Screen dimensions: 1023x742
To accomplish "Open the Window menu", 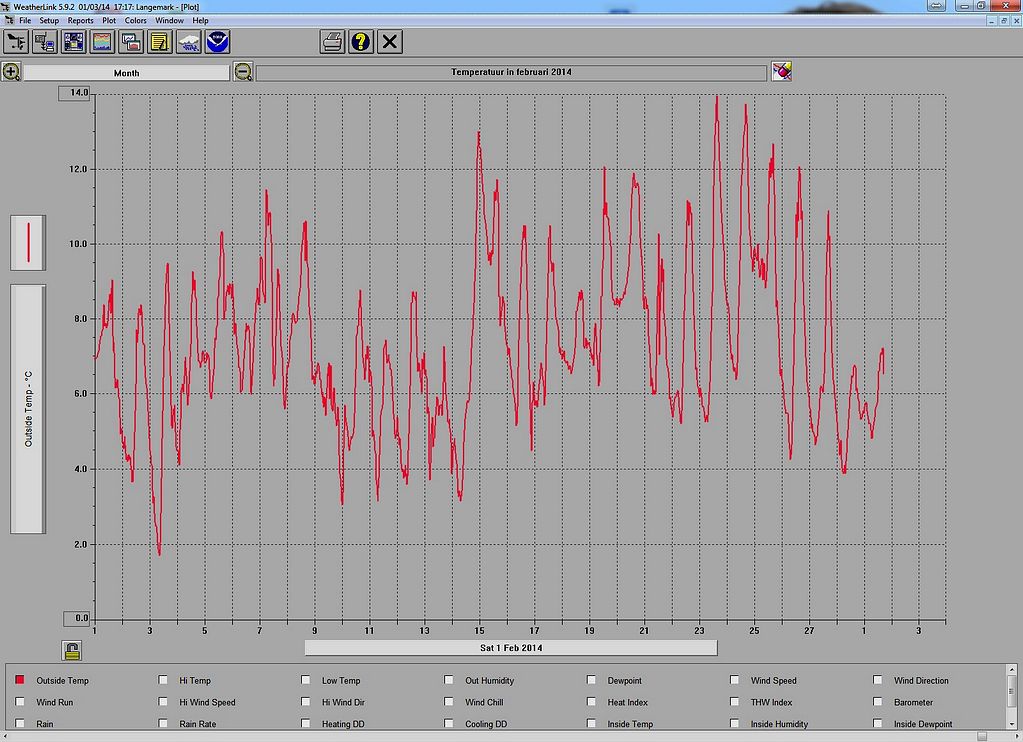I will [169, 20].
